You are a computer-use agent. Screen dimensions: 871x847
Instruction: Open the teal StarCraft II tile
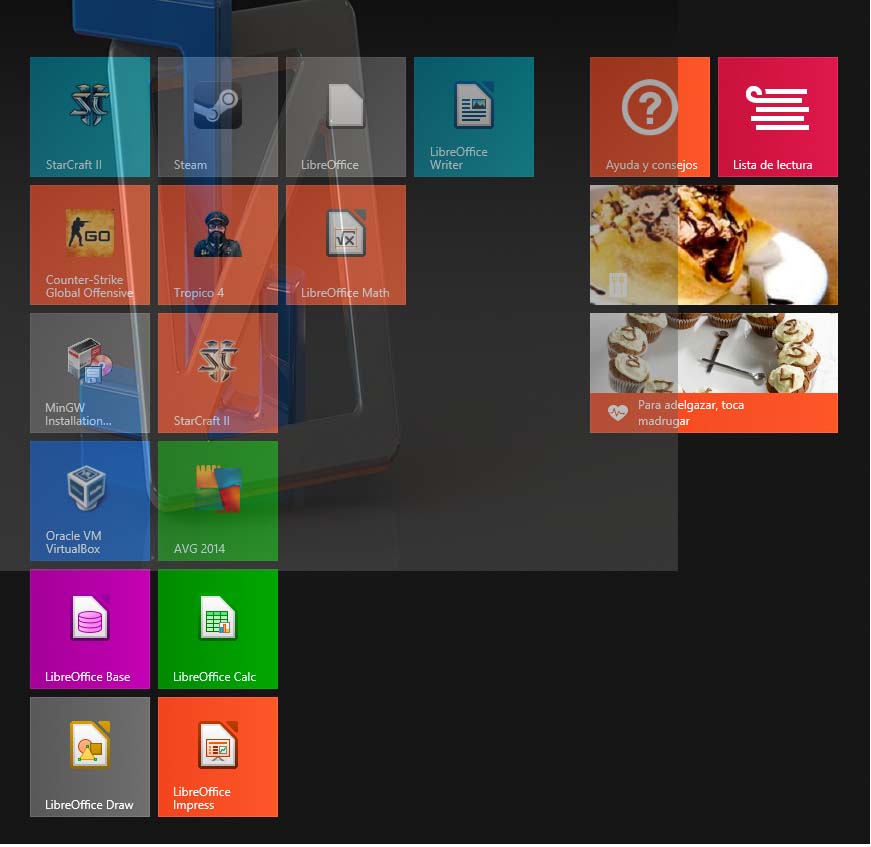(90, 117)
